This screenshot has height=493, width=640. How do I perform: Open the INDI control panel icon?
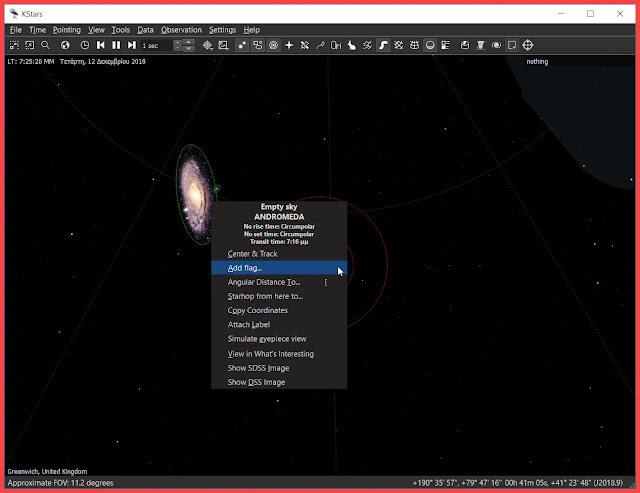click(x=481, y=45)
